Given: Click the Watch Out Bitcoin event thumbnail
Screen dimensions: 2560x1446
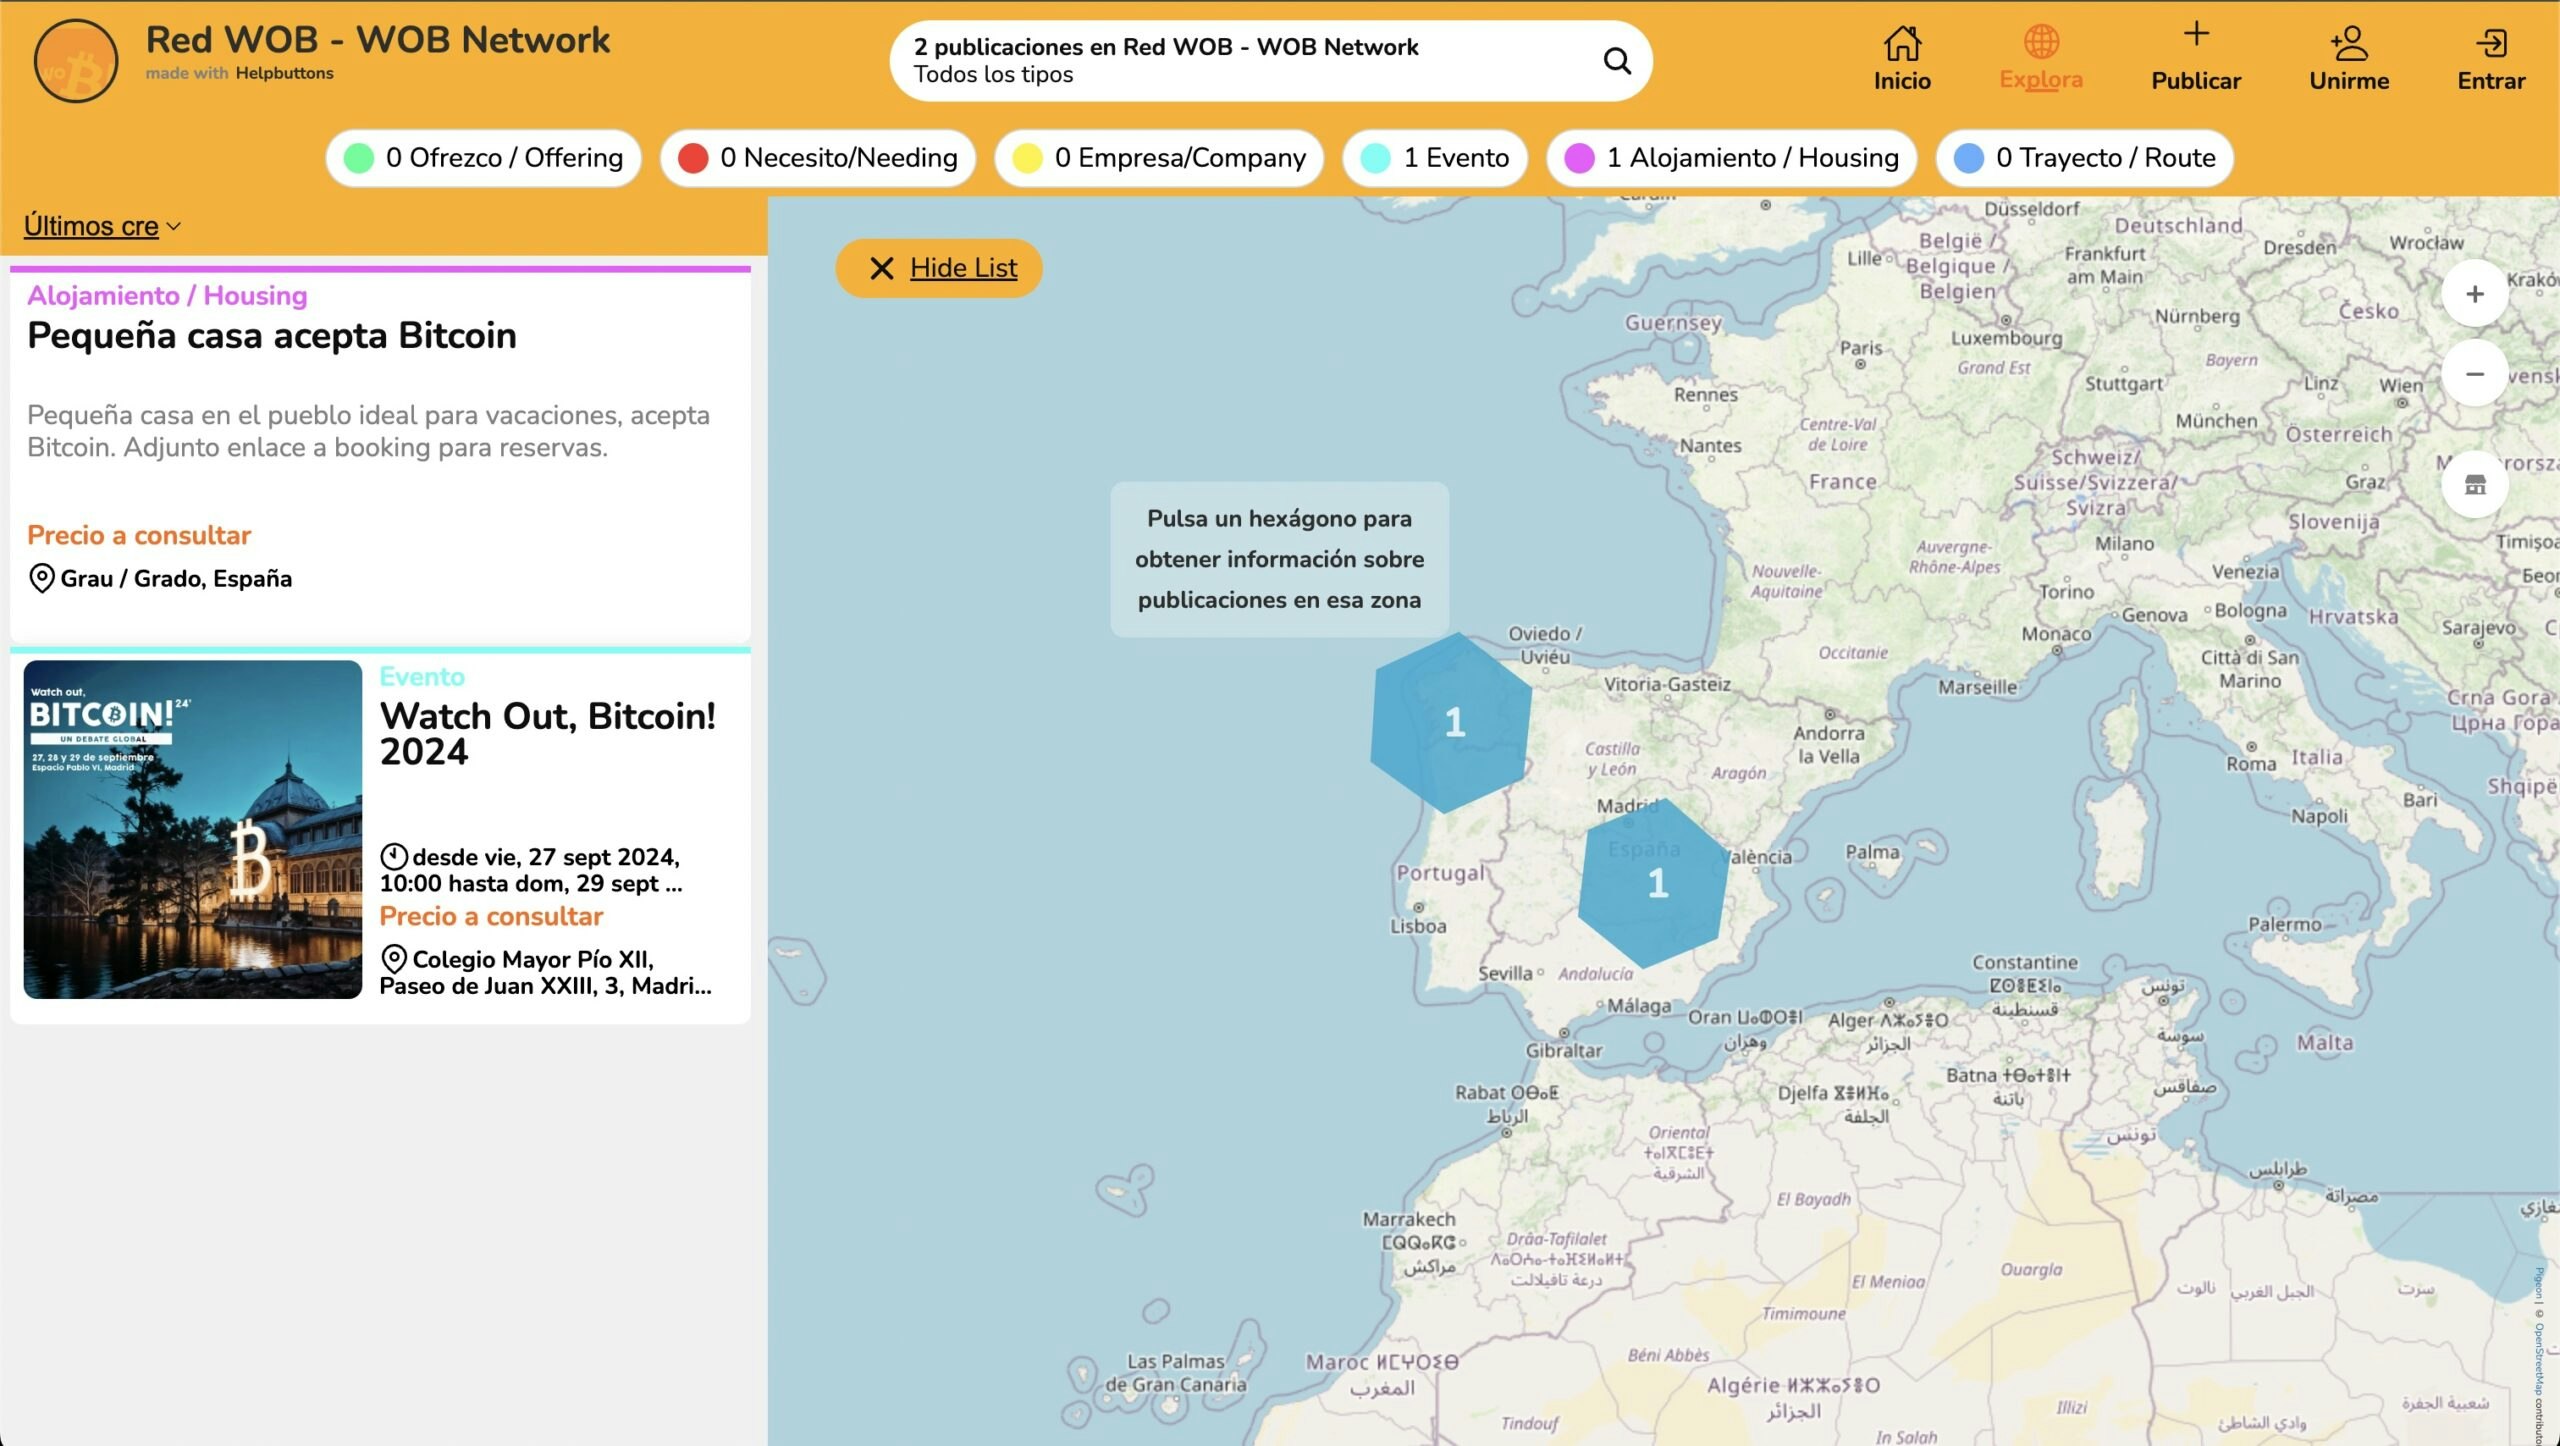Looking at the screenshot, I should point(193,829).
